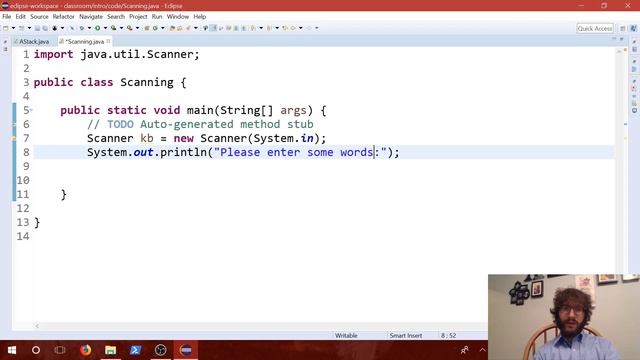Image resolution: width=640 pixels, height=360 pixels.
Task: Open File Explorer from the taskbar
Action: coord(110,350)
